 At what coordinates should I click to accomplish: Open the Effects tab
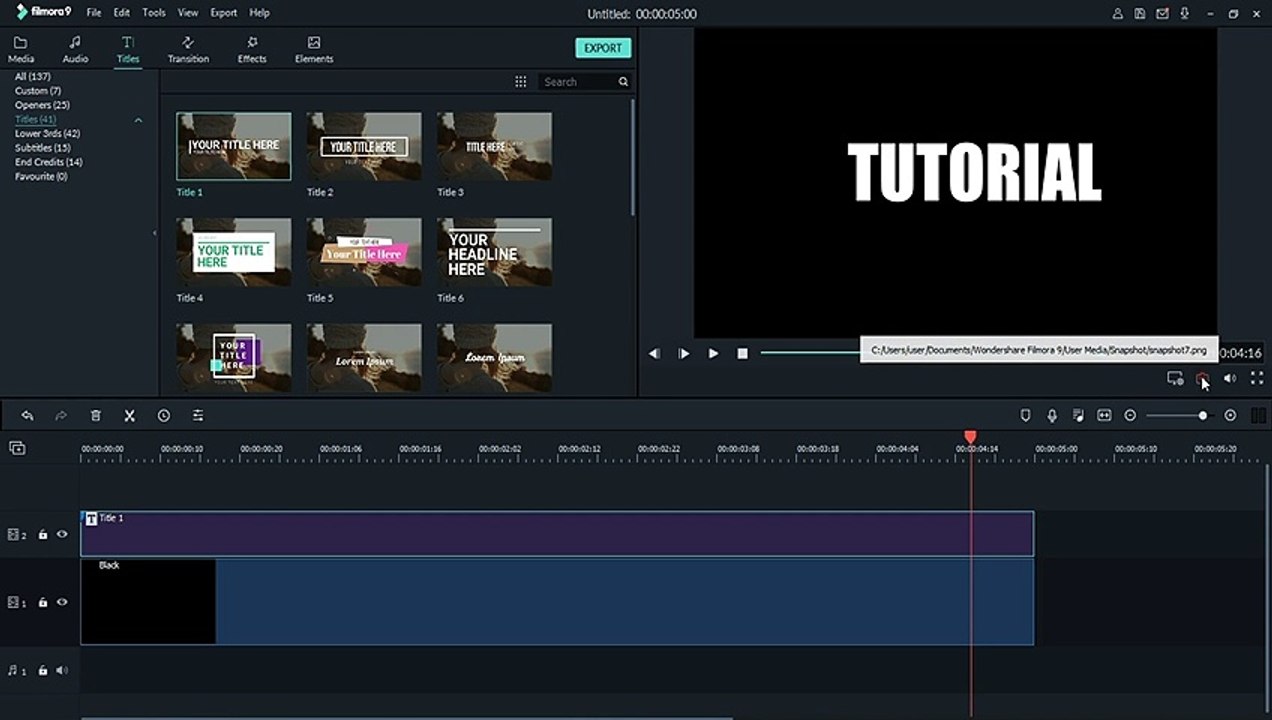[252, 50]
